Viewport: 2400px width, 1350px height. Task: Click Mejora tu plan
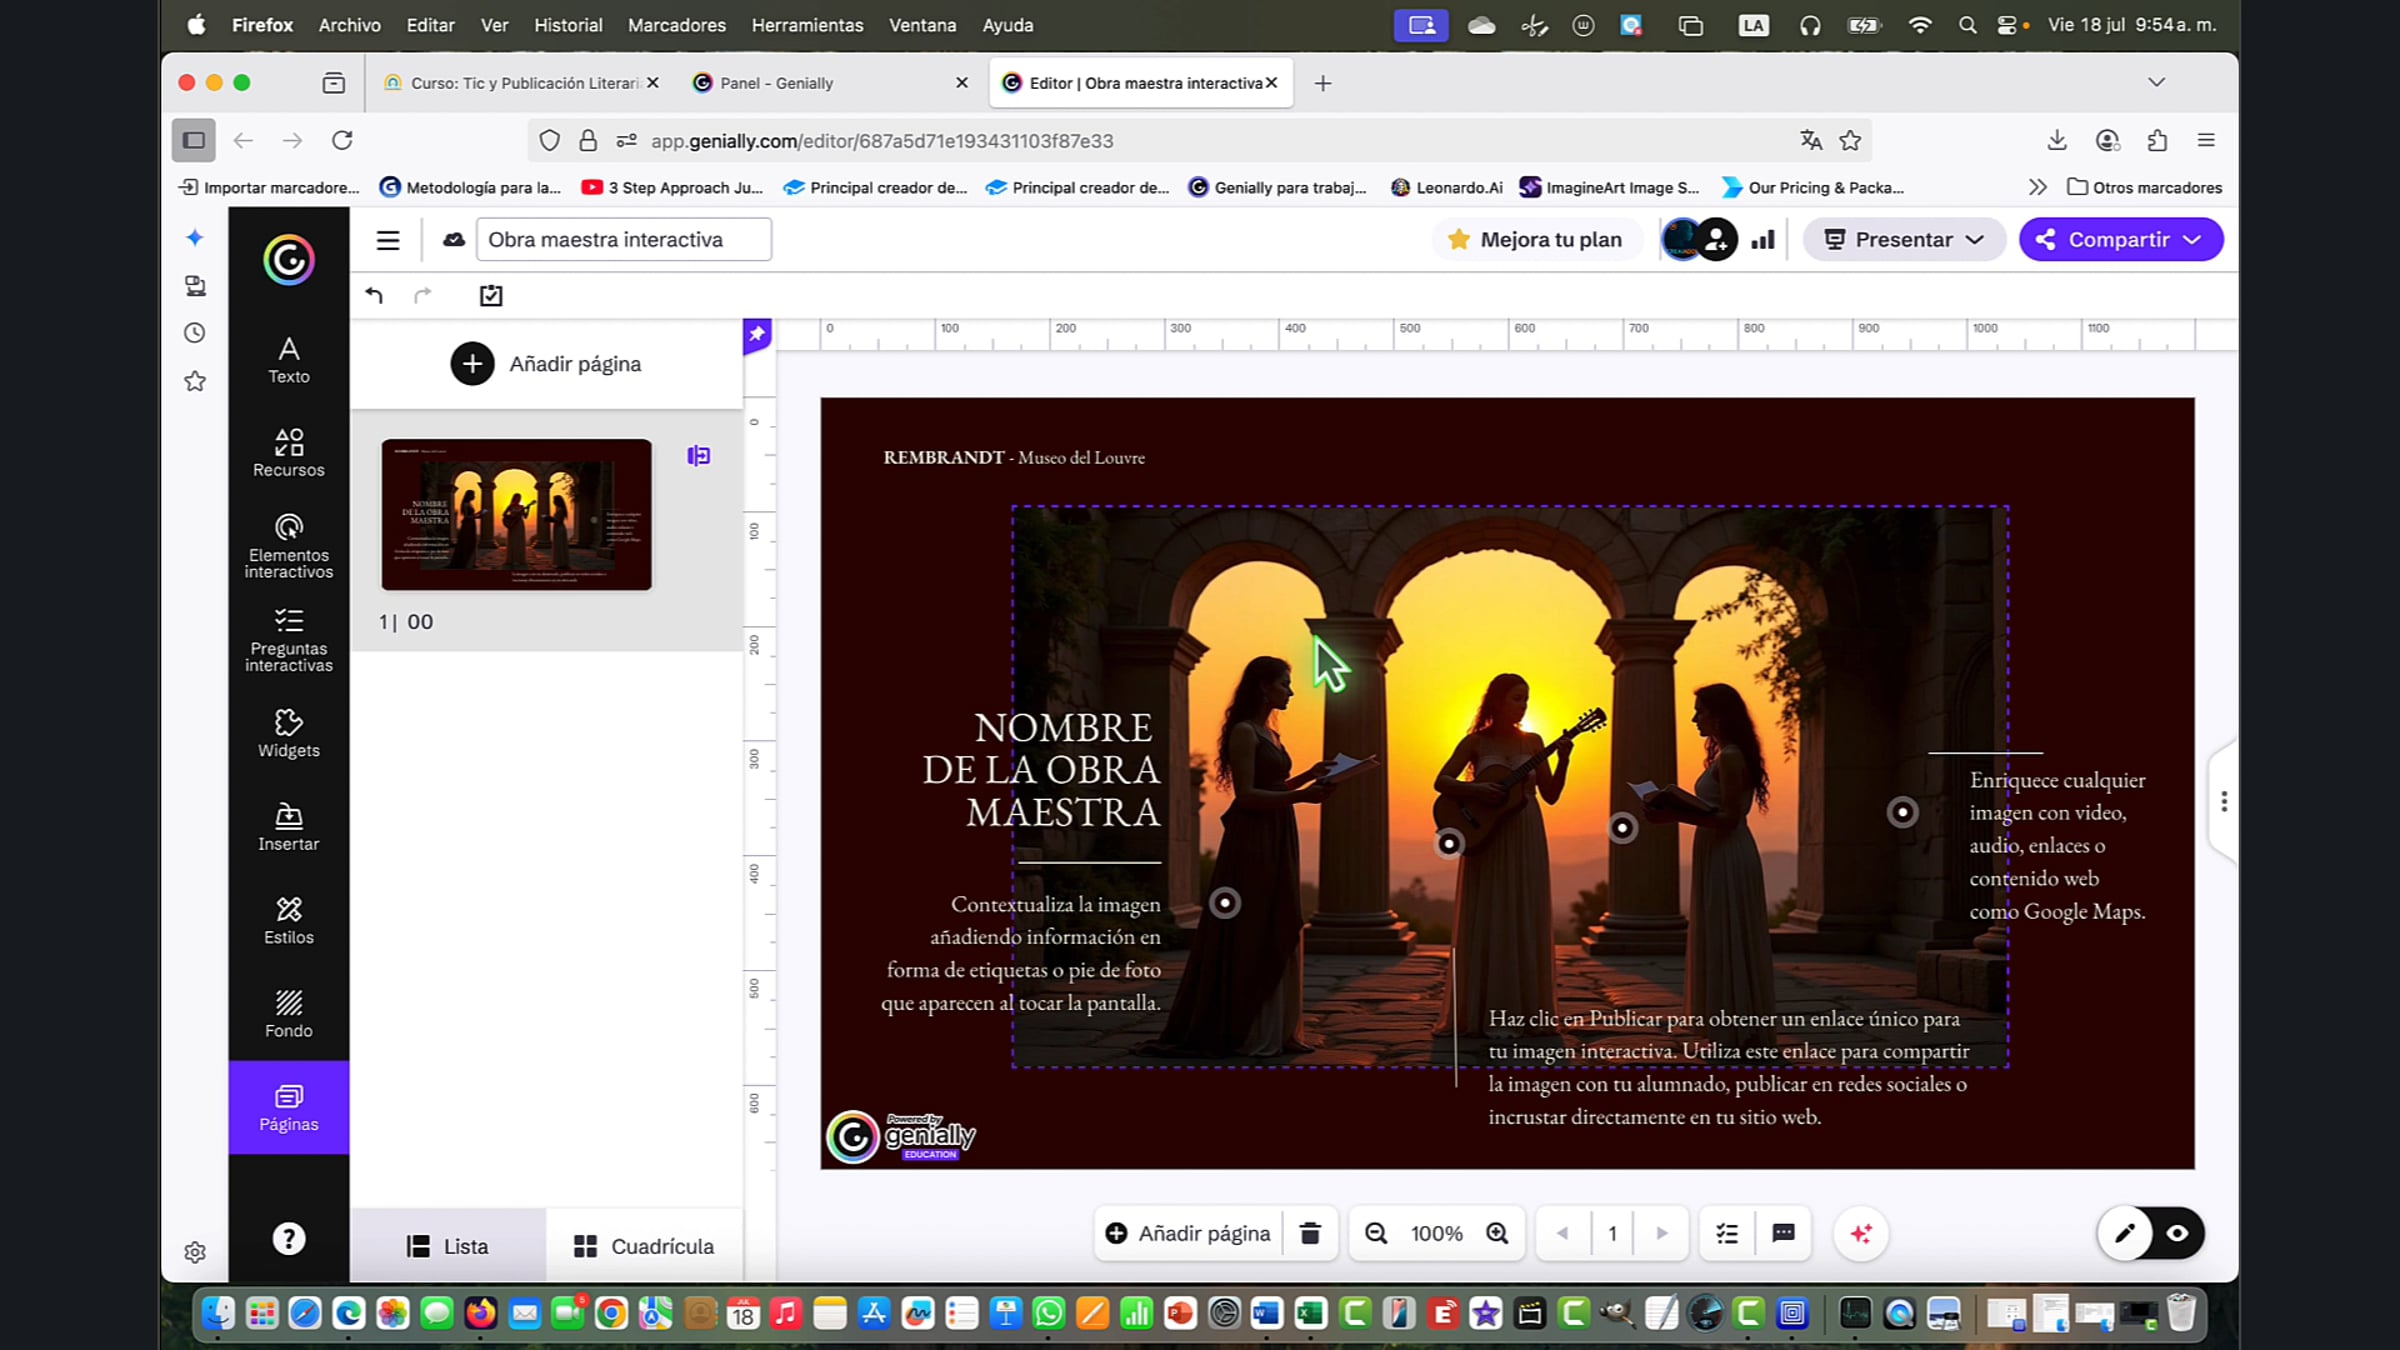tap(1538, 239)
